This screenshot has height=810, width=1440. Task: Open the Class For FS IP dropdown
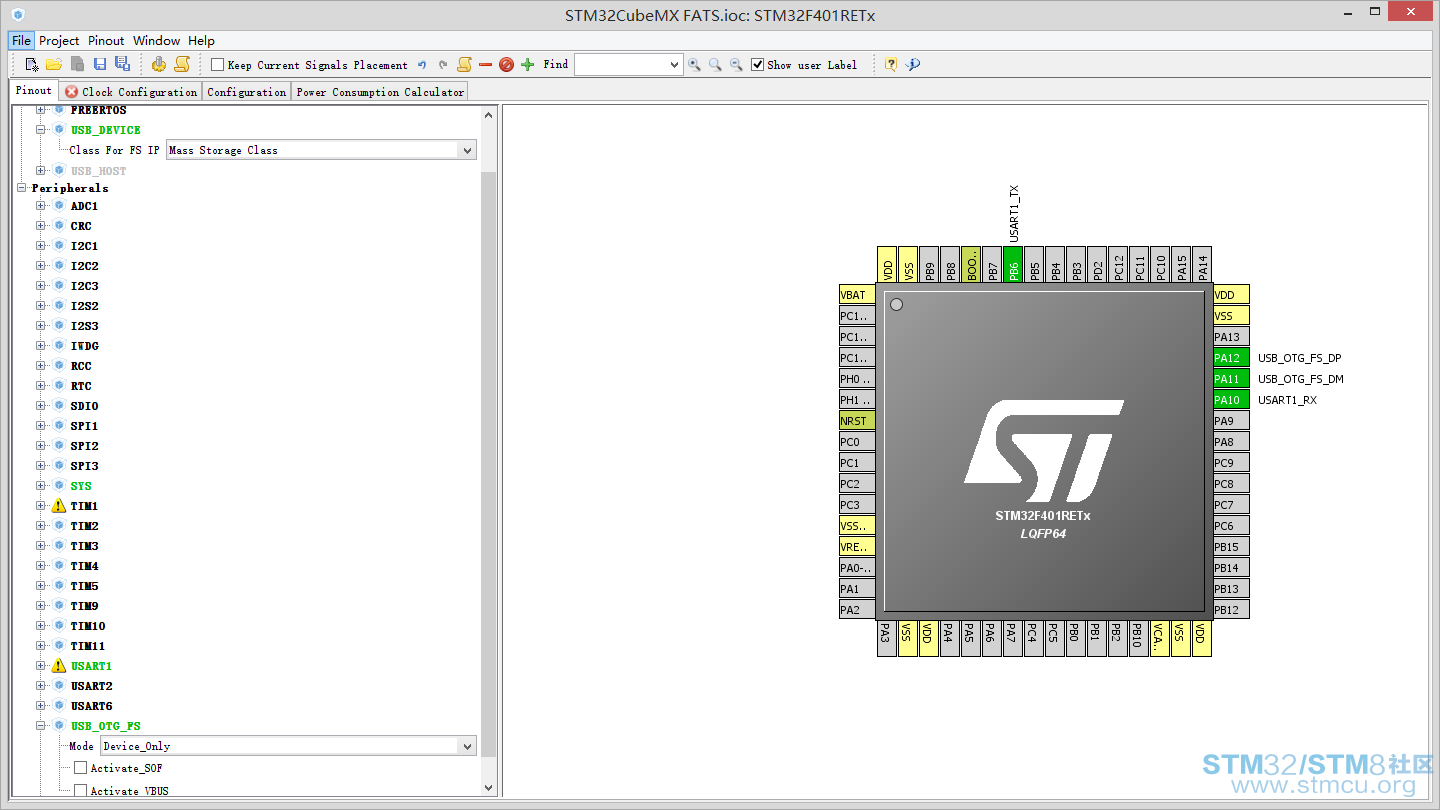click(x=466, y=150)
